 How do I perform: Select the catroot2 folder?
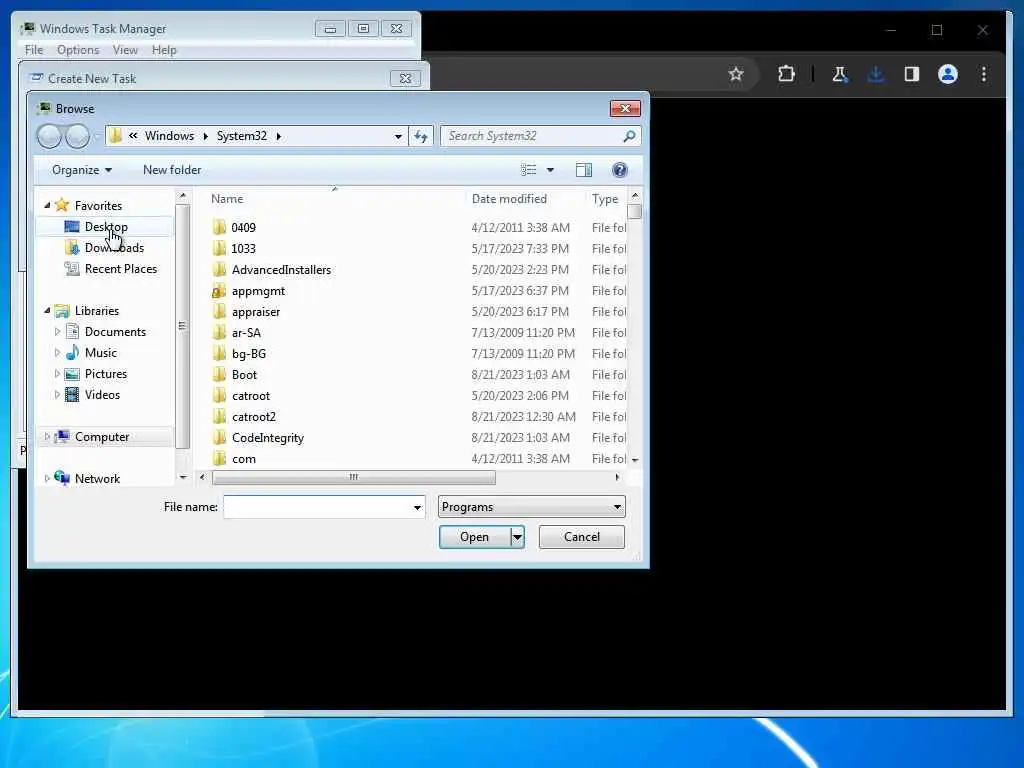point(253,417)
